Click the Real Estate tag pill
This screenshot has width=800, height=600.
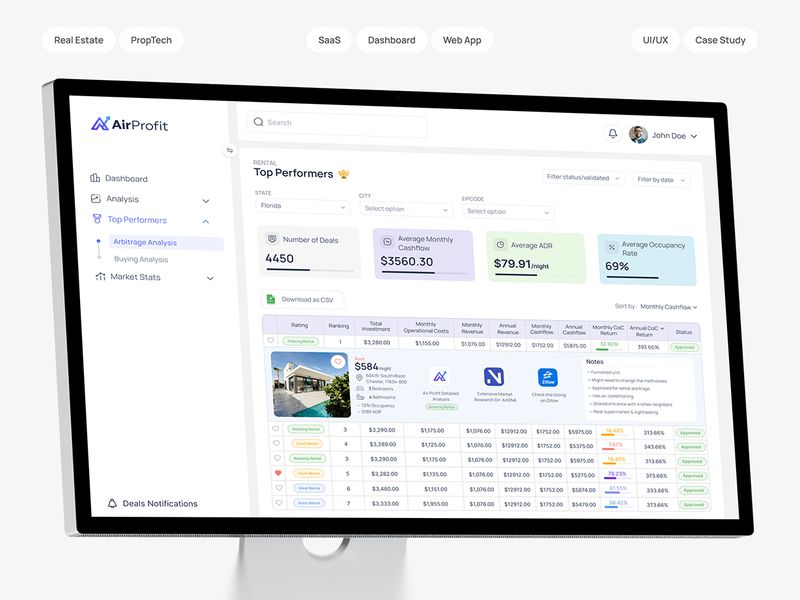click(x=79, y=40)
